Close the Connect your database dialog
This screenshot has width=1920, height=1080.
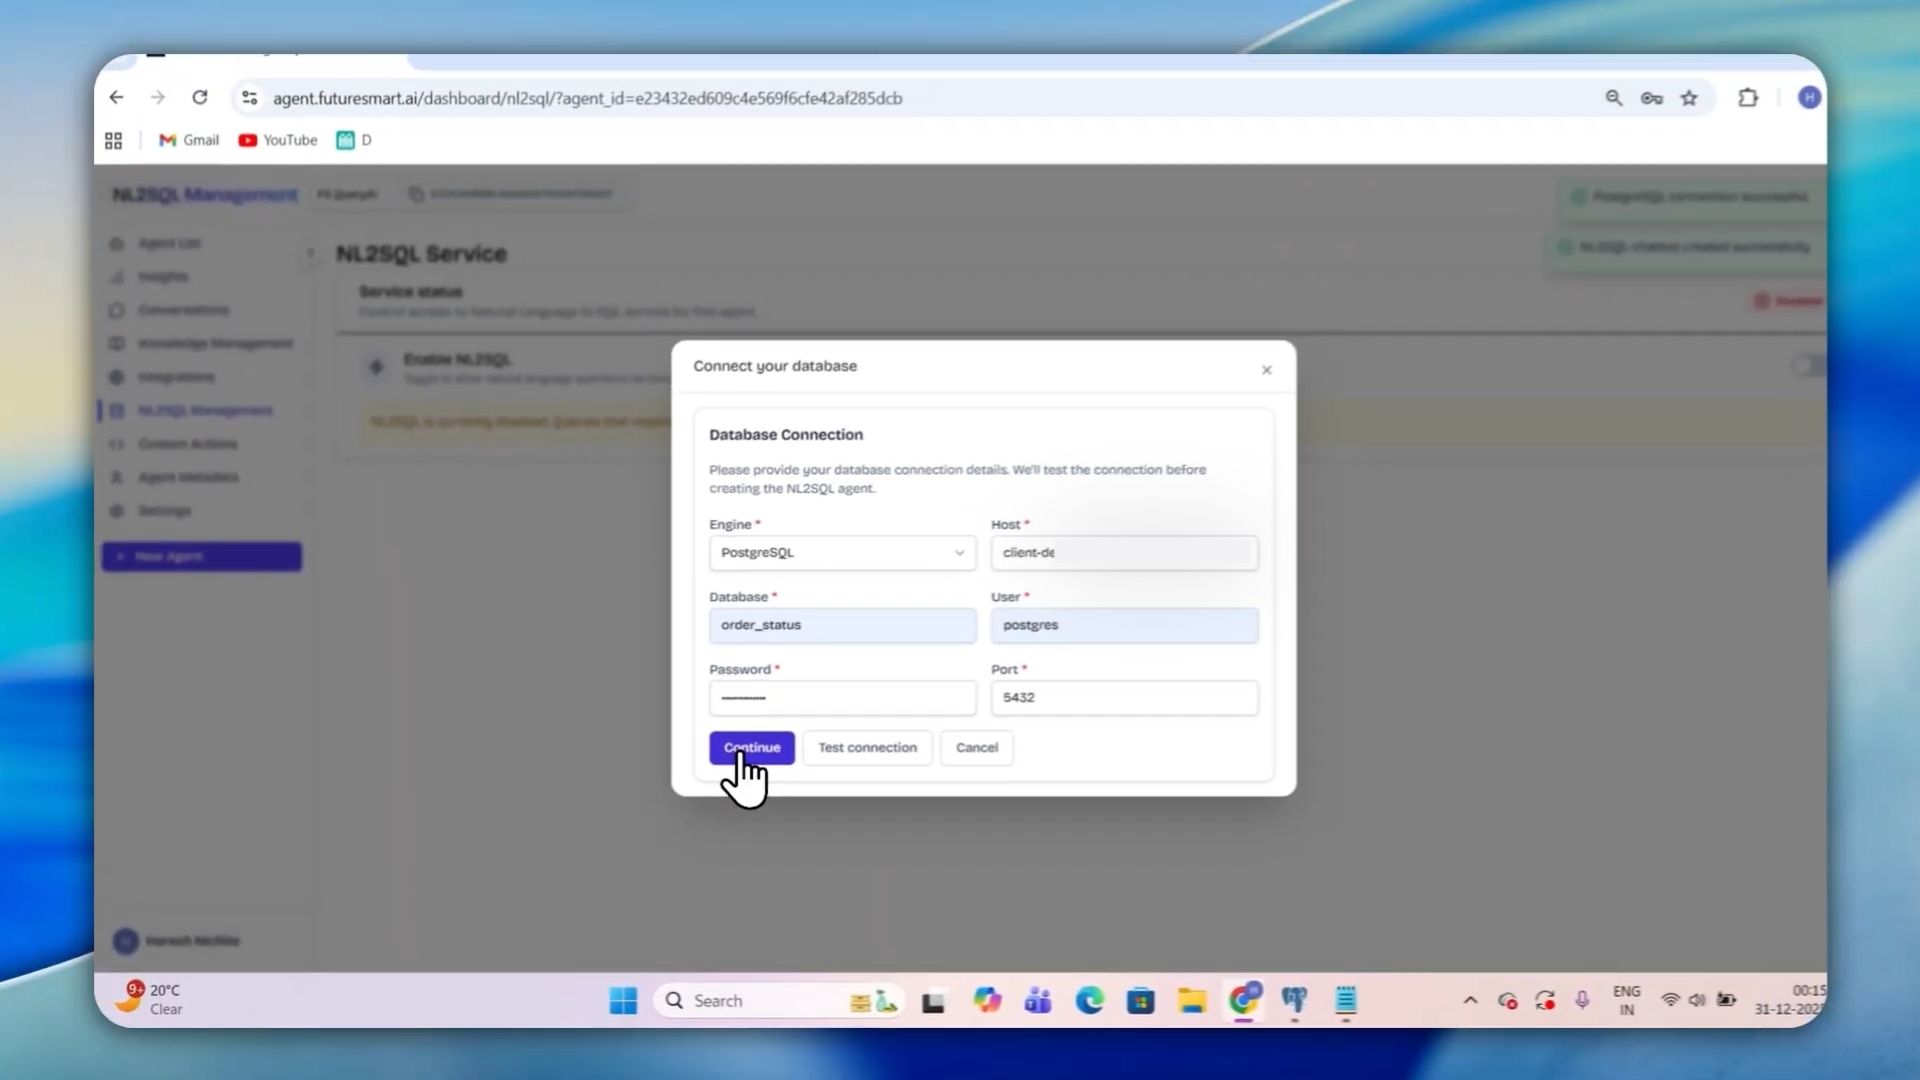(x=1266, y=370)
